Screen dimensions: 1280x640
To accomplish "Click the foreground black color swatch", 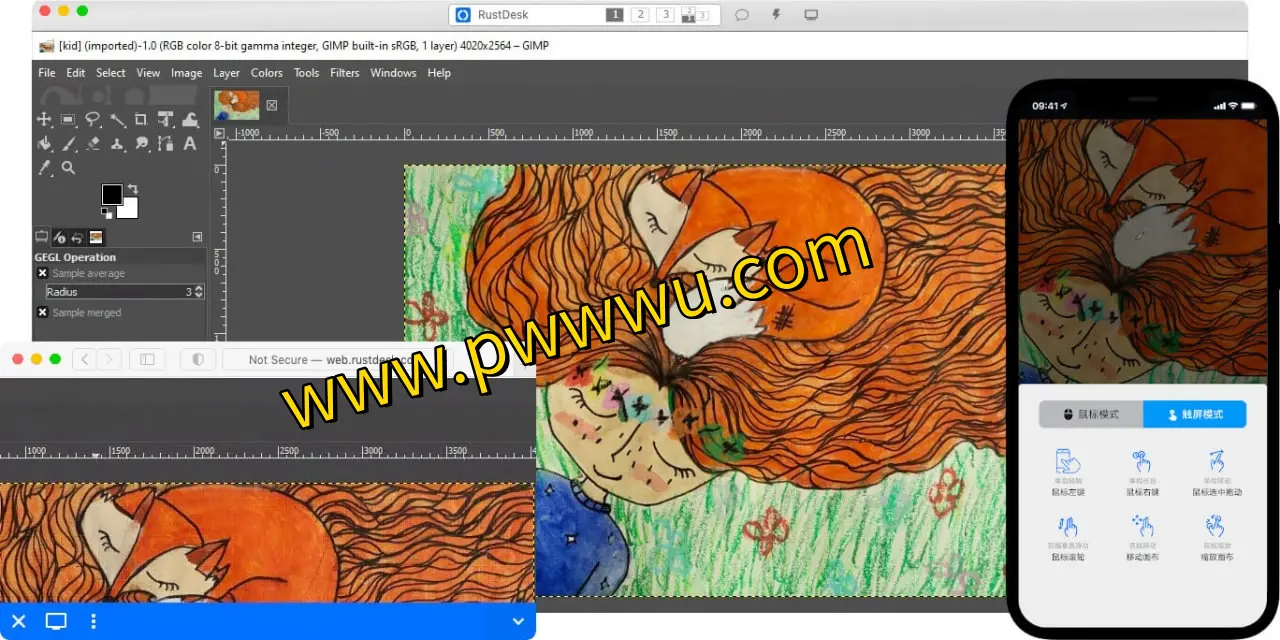I will (x=111, y=194).
